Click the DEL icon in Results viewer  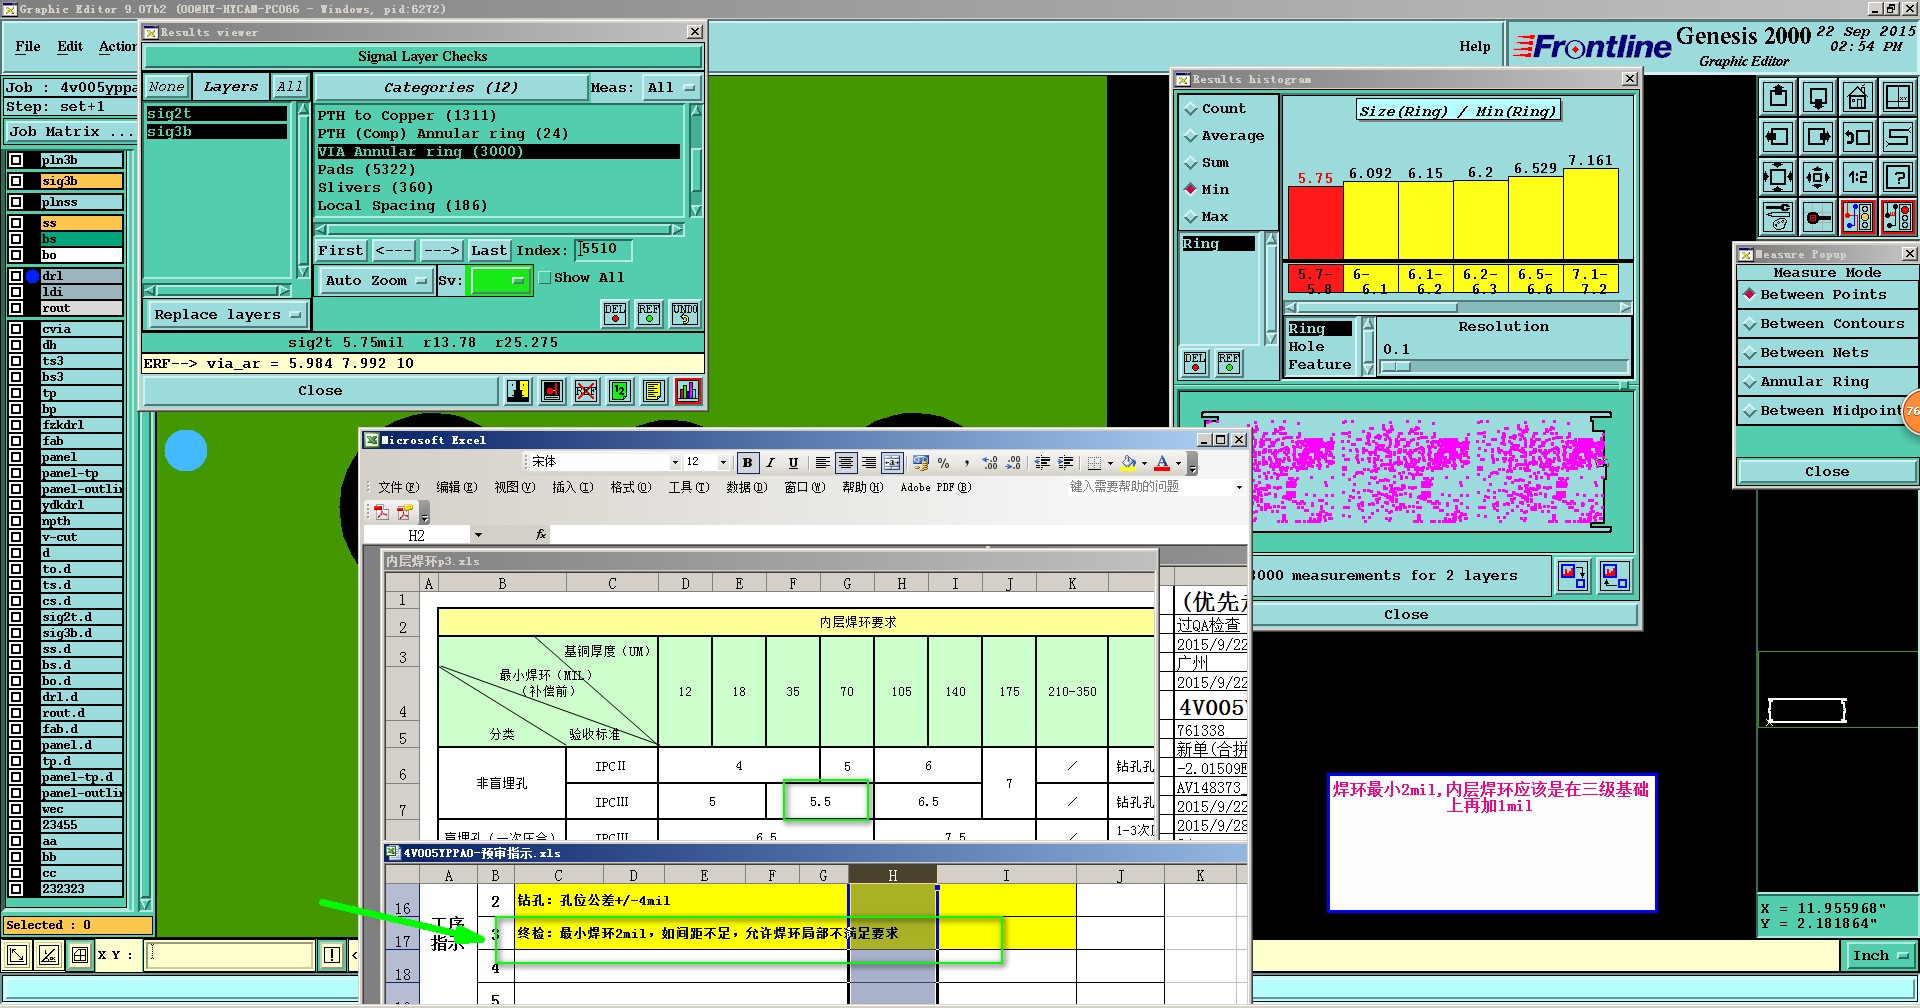coord(615,314)
